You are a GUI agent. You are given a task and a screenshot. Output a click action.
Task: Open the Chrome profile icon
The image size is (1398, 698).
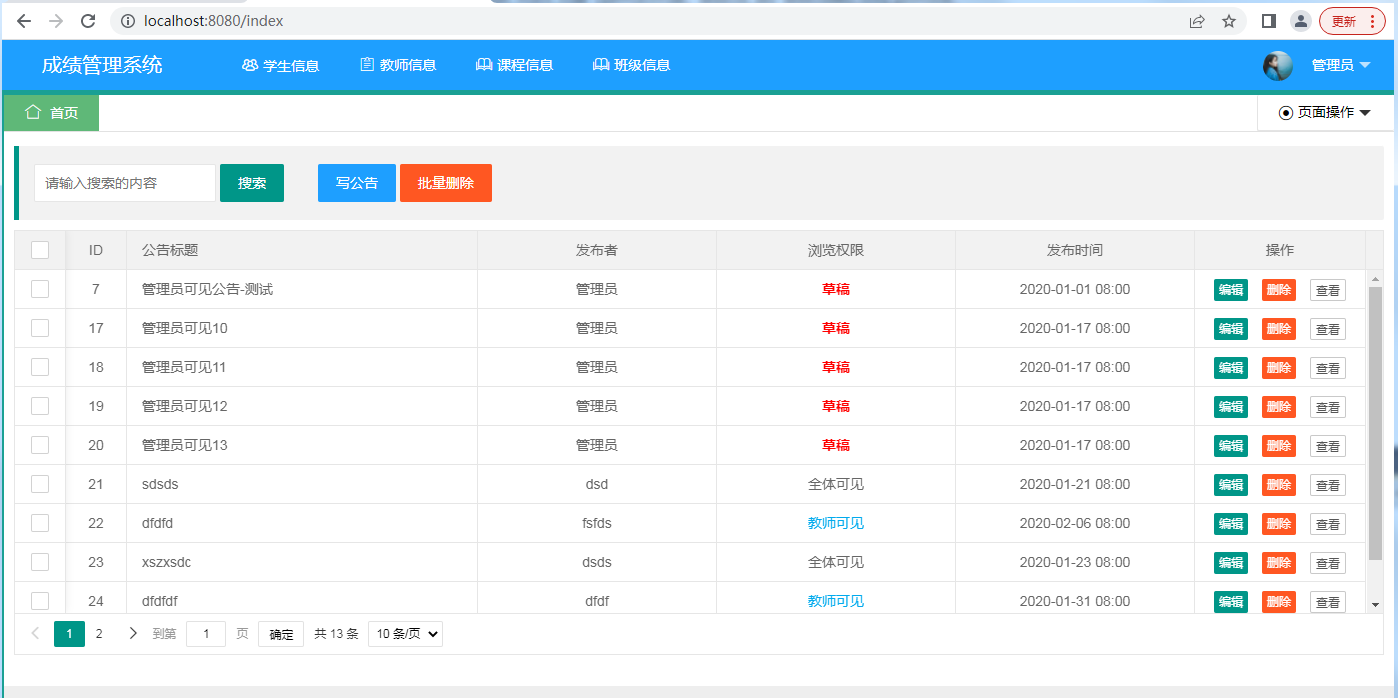(1300, 21)
